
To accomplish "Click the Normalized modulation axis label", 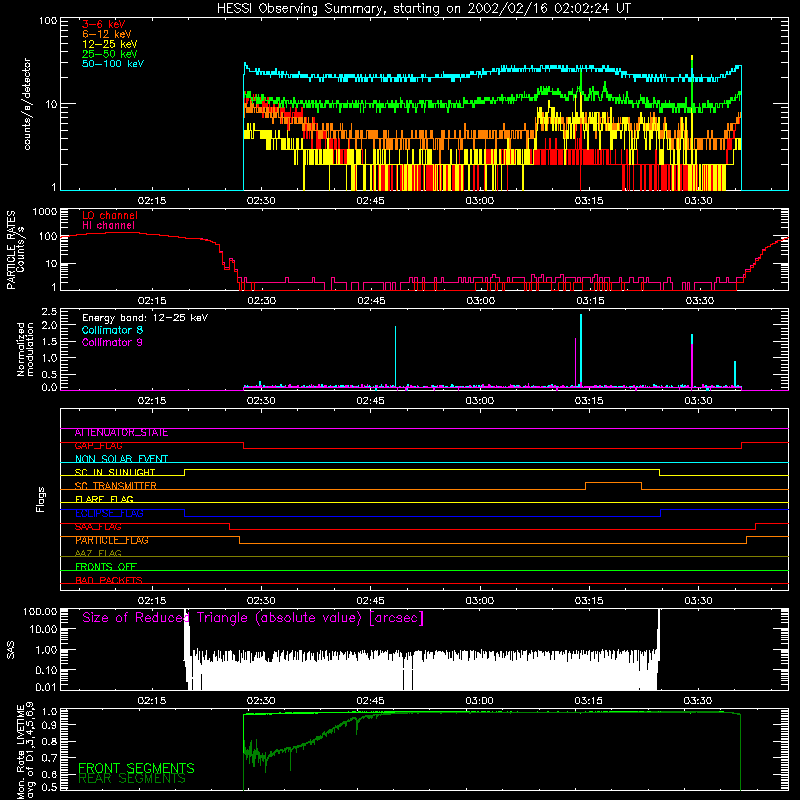I will point(25,349).
